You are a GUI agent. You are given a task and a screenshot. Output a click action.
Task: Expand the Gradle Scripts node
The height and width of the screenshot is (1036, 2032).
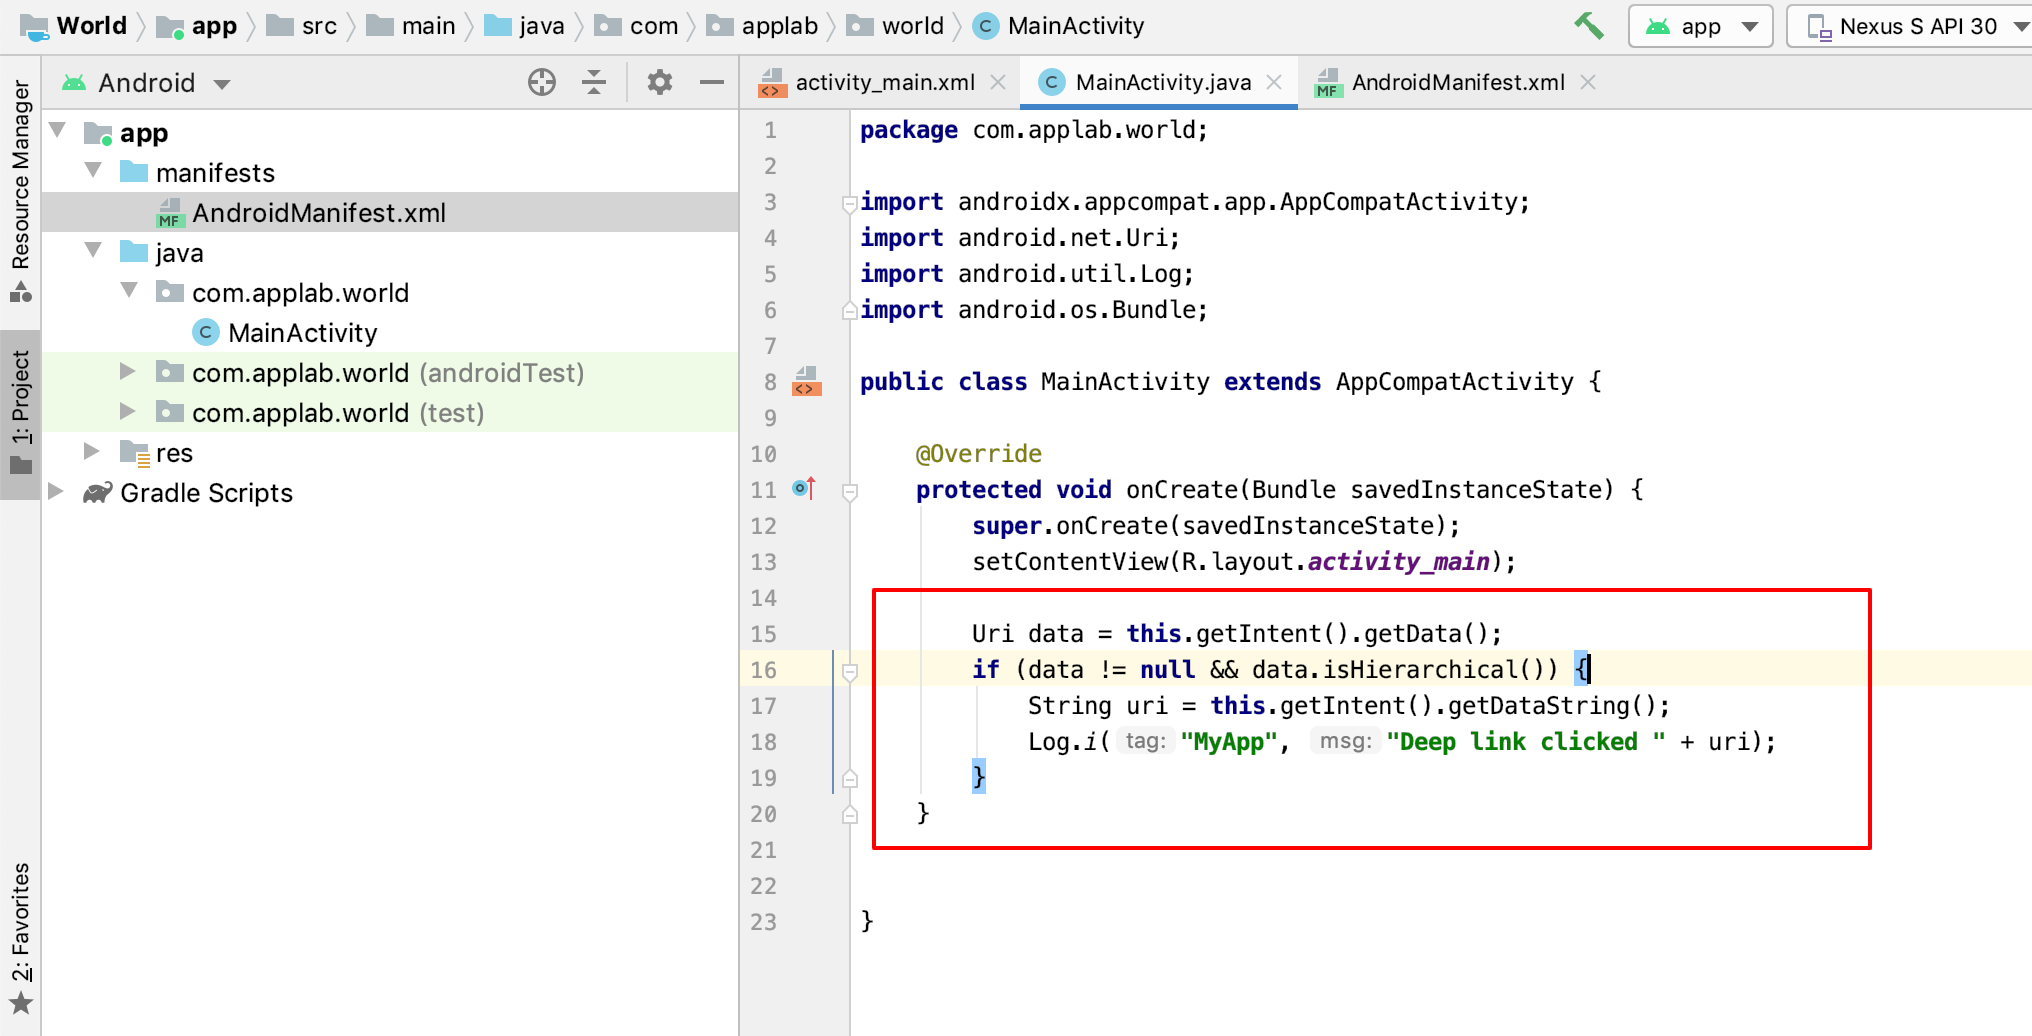pos(56,492)
